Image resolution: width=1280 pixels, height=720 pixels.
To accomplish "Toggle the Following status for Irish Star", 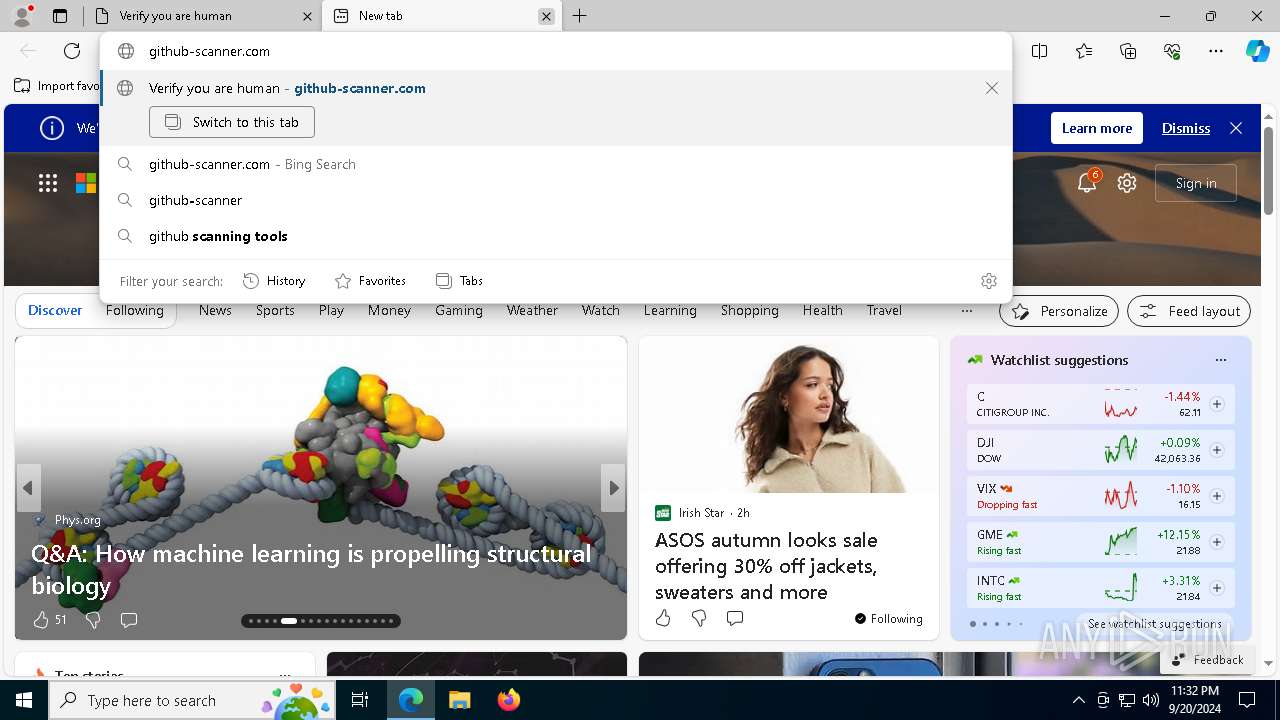I will 888,619.
